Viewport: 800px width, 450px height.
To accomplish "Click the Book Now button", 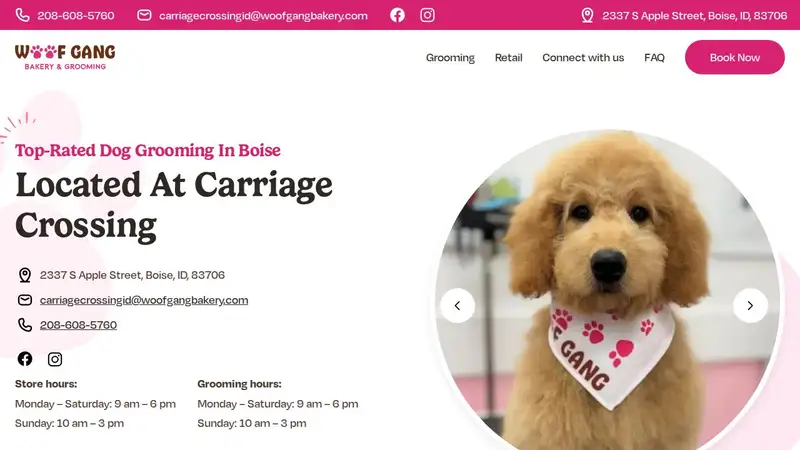I will [734, 57].
